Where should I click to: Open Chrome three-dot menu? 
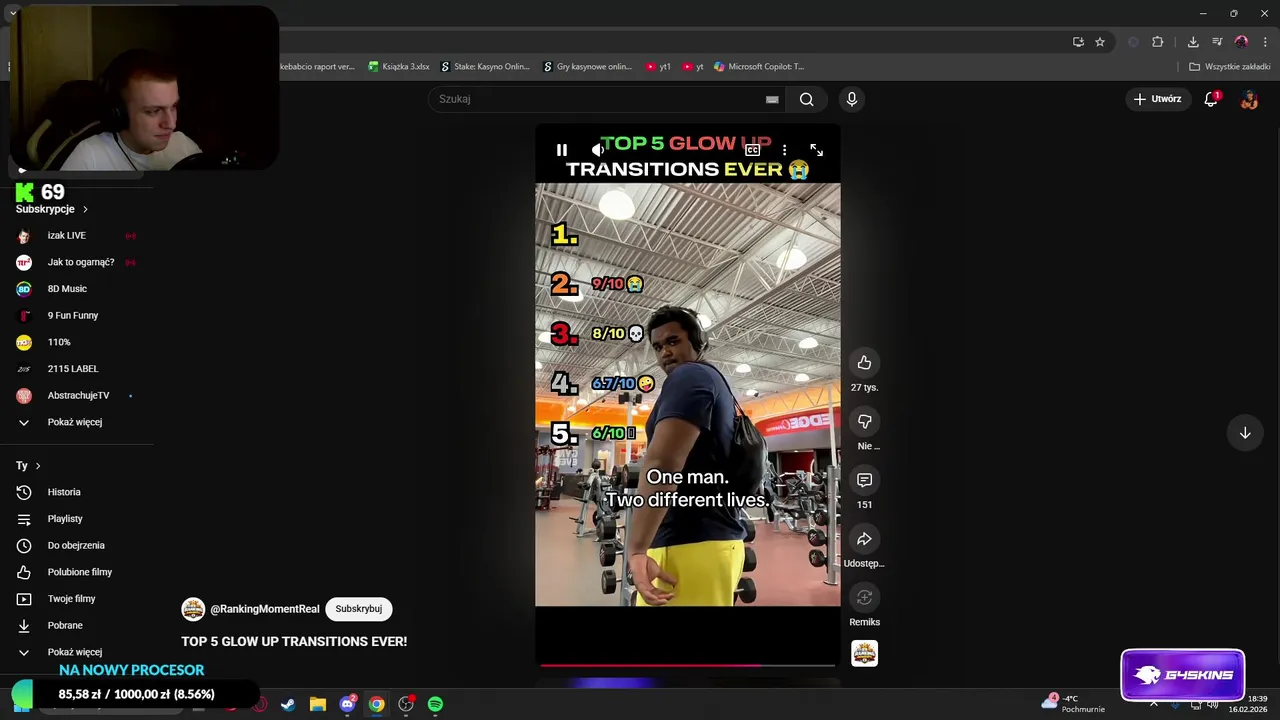(1265, 42)
